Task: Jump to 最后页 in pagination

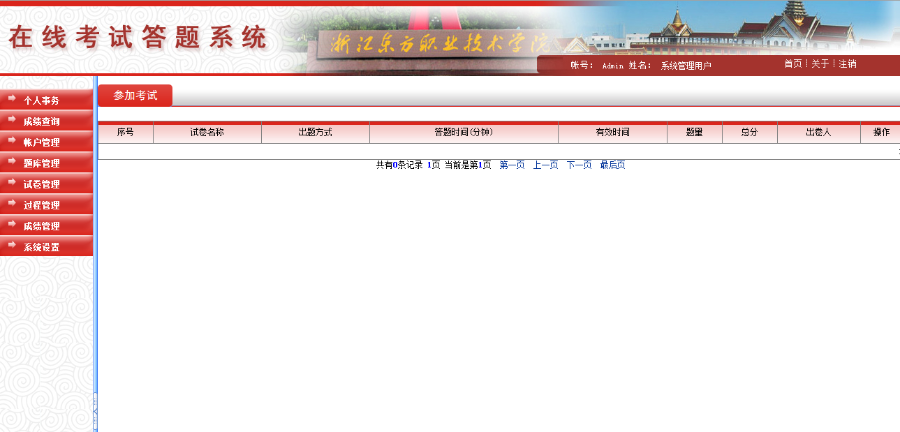Action: (x=612, y=165)
